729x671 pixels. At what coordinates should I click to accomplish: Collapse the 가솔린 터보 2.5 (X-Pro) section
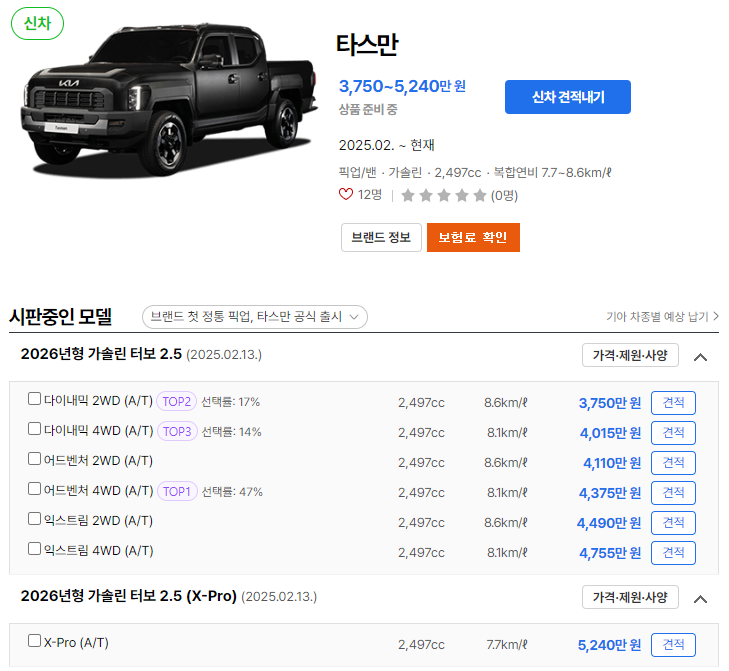tap(700, 599)
